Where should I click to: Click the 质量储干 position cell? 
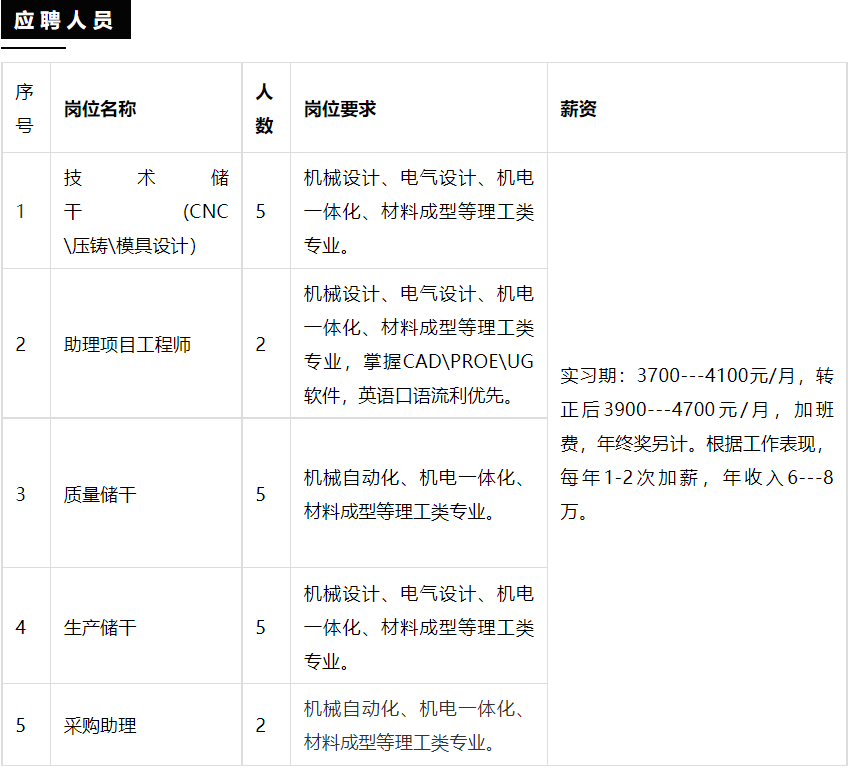pos(100,494)
